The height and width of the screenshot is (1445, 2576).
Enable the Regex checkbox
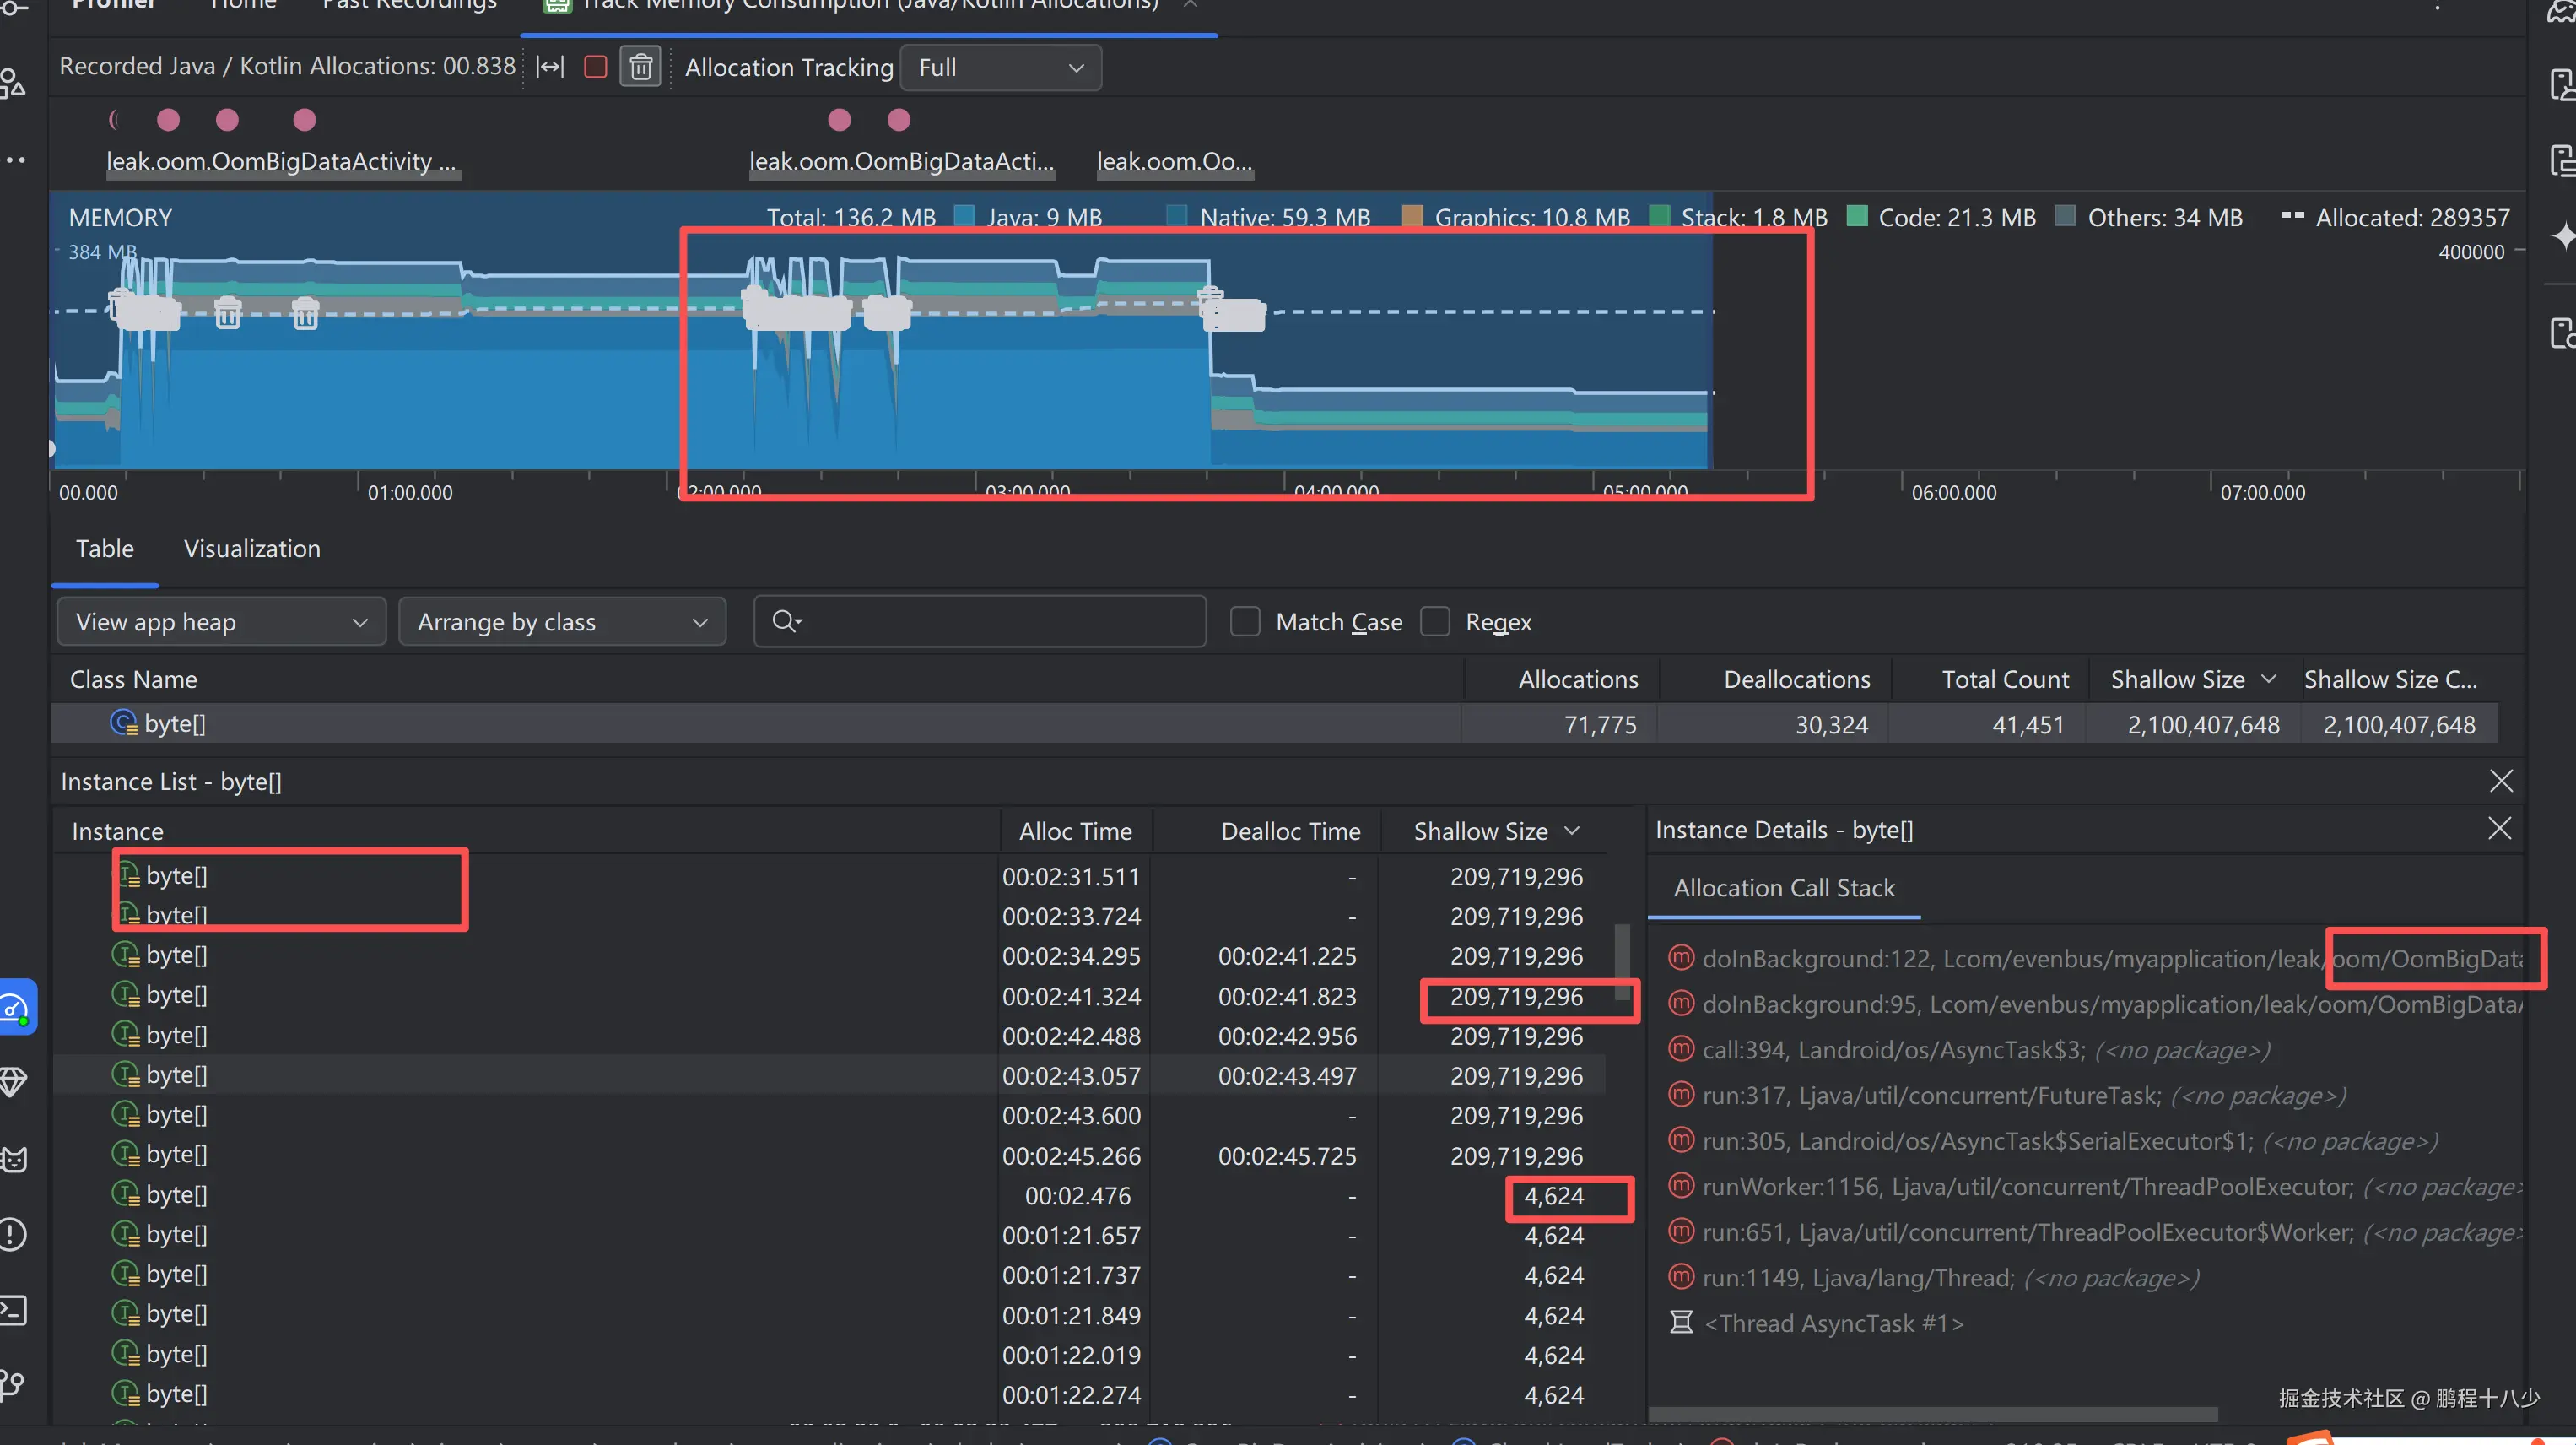1435,621
